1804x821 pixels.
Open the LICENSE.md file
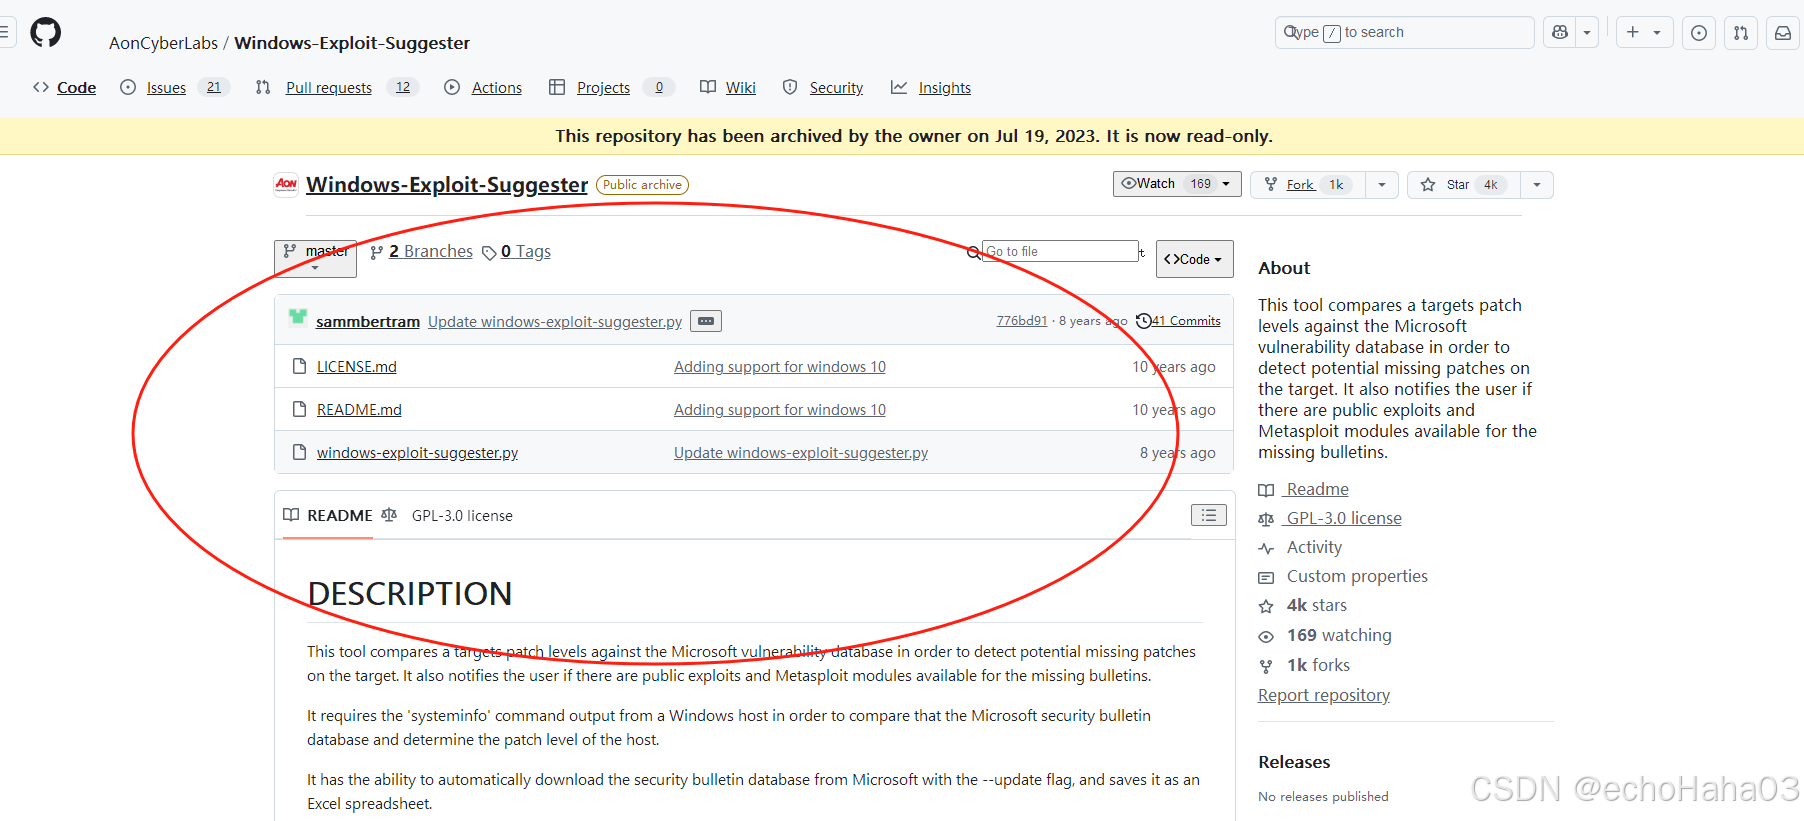coord(357,367)
